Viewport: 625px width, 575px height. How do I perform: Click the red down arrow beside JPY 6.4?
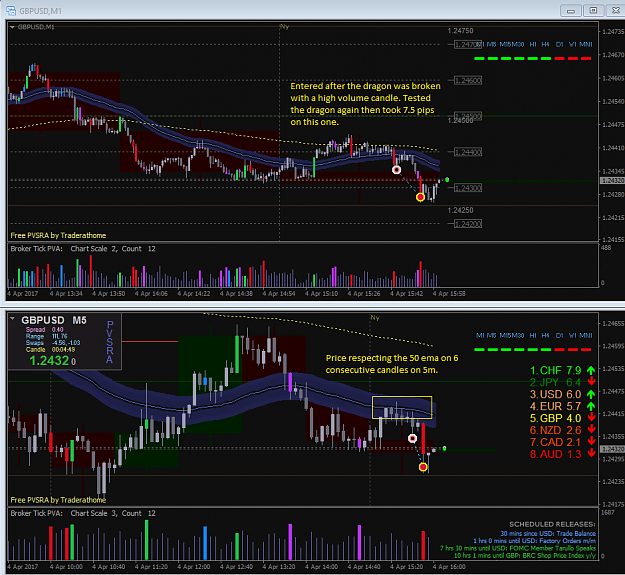pyautogui.click(x=591, y=382)
